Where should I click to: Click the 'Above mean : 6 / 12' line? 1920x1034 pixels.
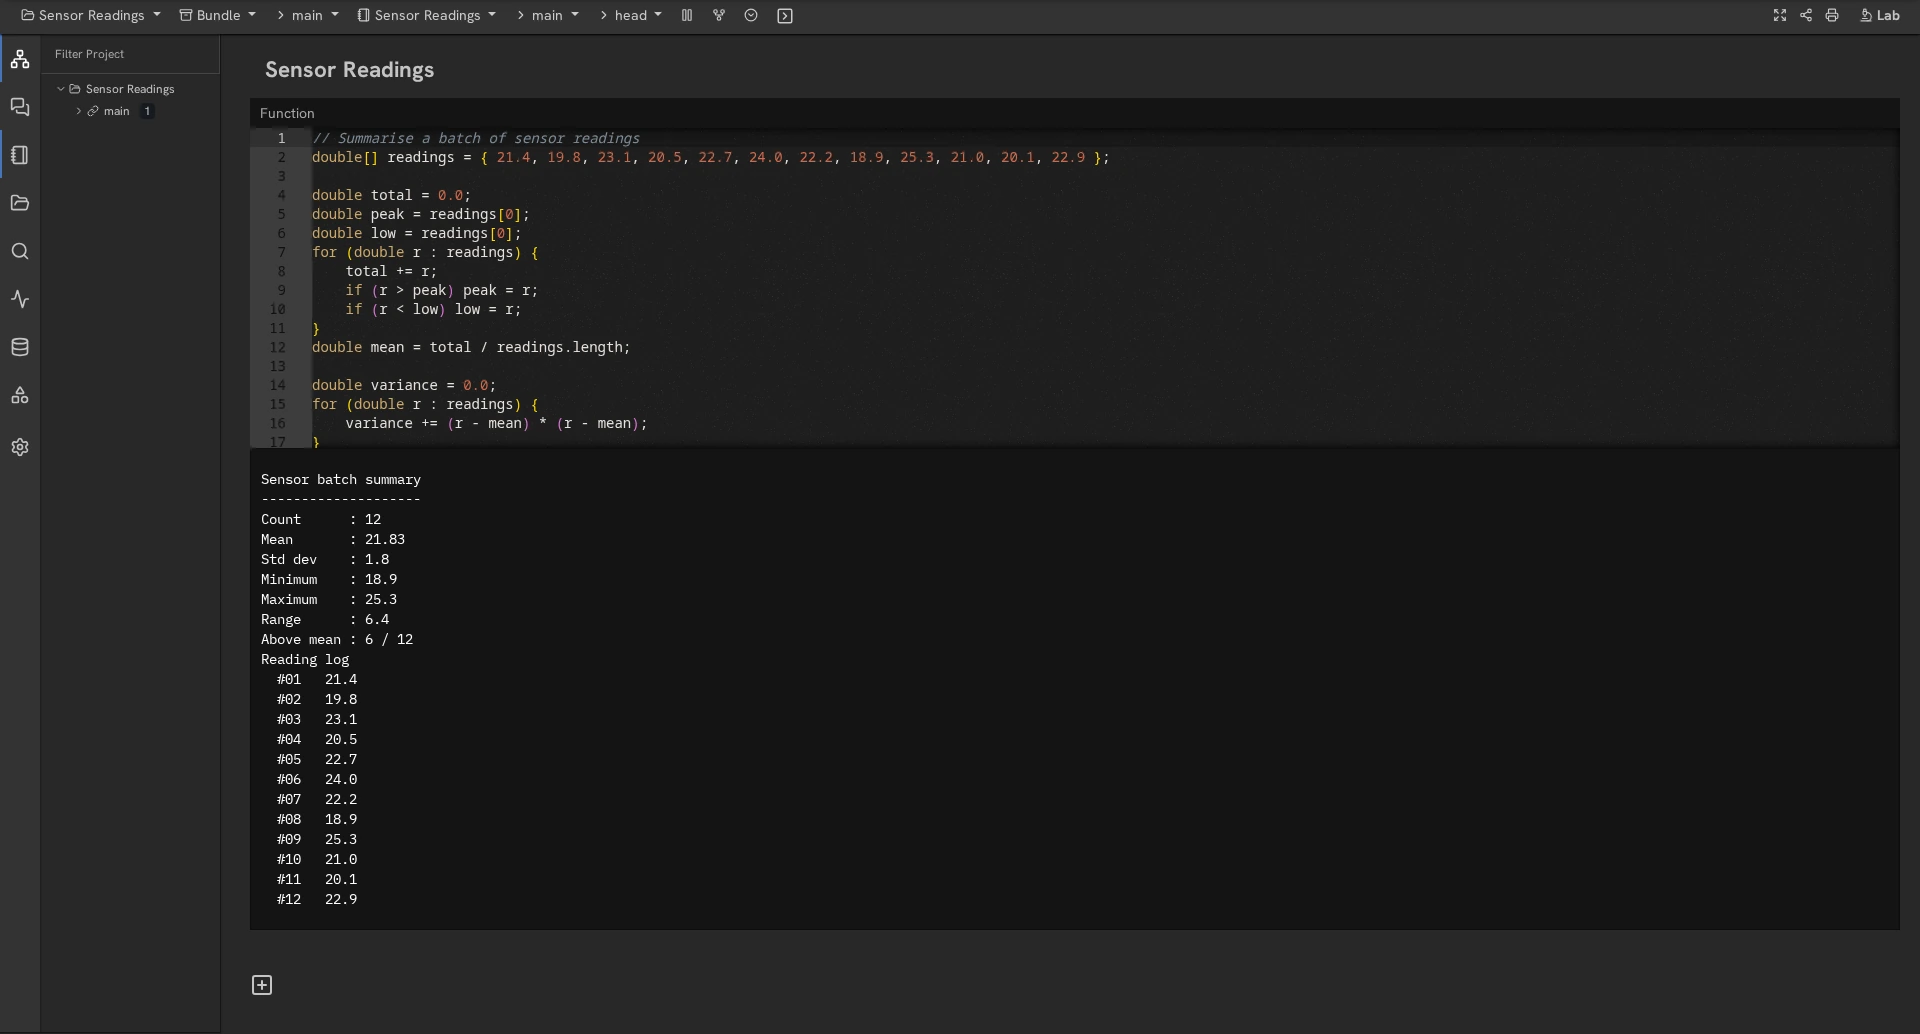tap(337, 640)
